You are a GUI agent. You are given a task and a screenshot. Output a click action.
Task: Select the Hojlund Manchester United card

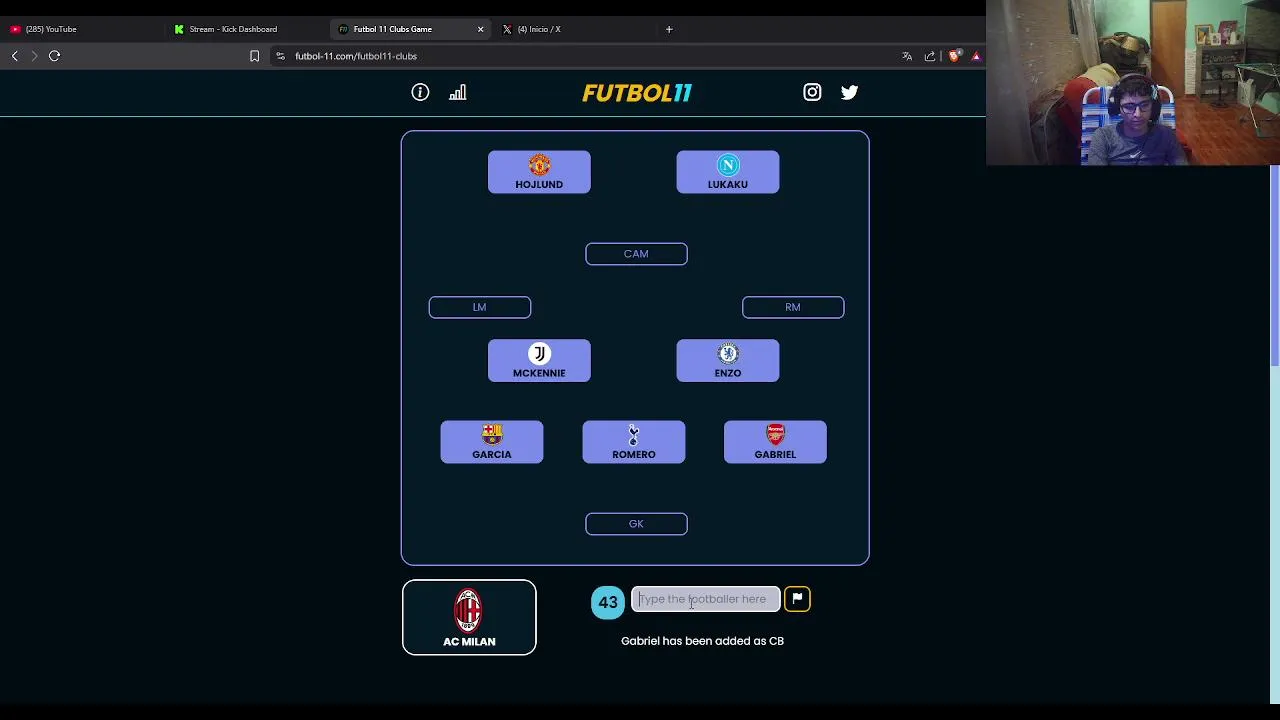539,172
